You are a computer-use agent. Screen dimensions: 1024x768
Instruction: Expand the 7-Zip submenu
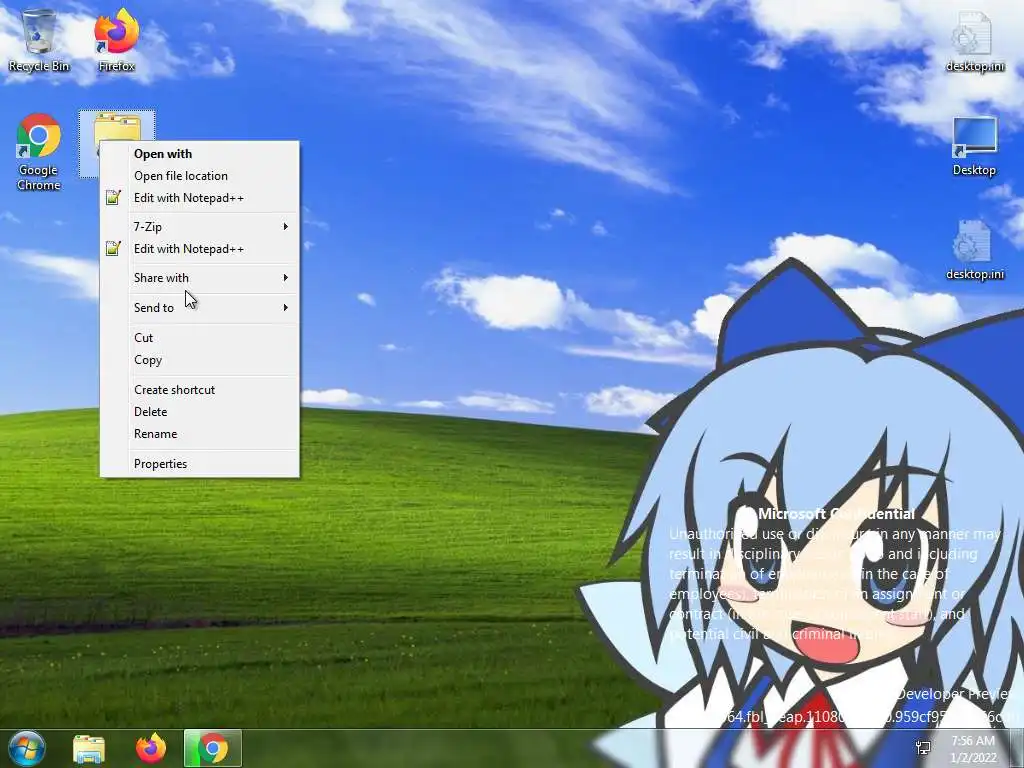(200, 227)
